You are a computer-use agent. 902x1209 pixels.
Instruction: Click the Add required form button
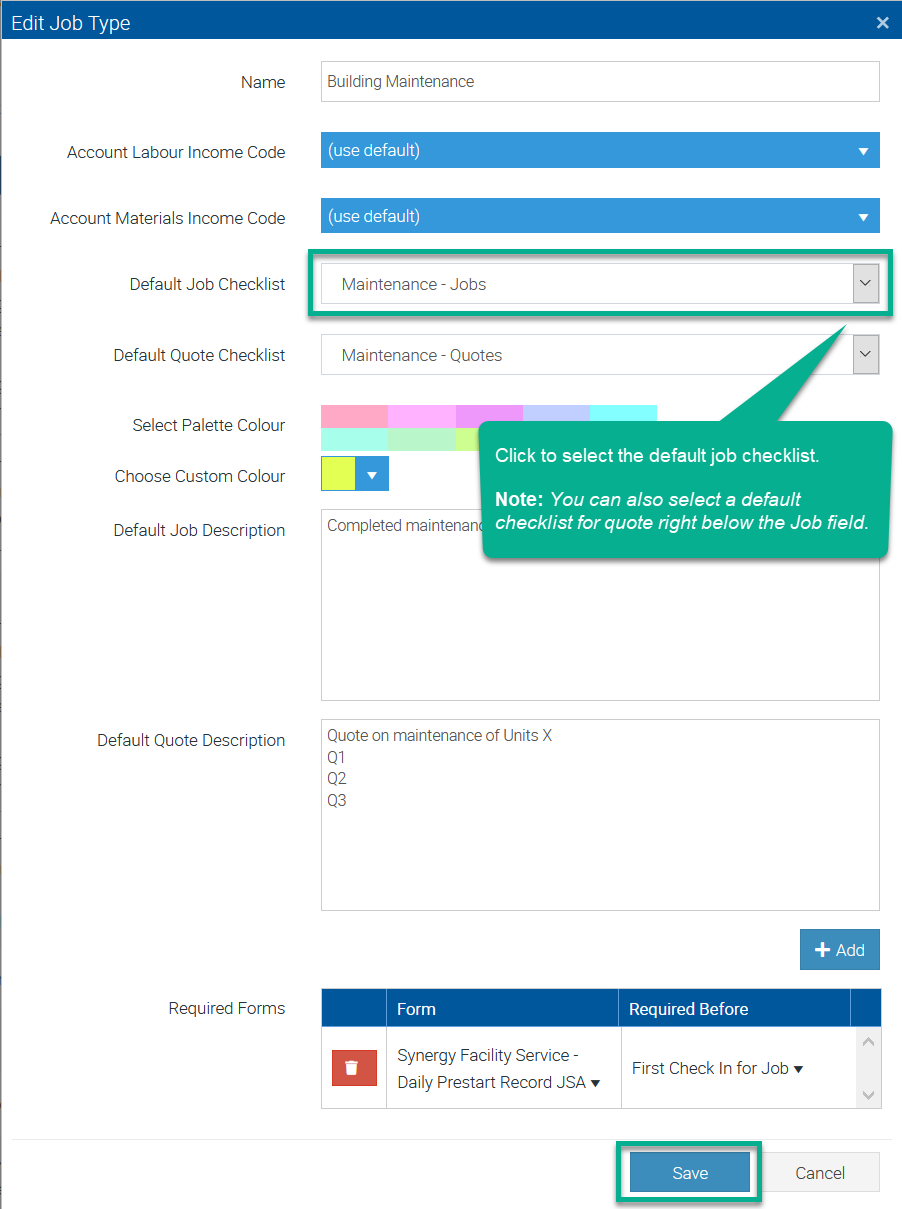tap(839, 950)
